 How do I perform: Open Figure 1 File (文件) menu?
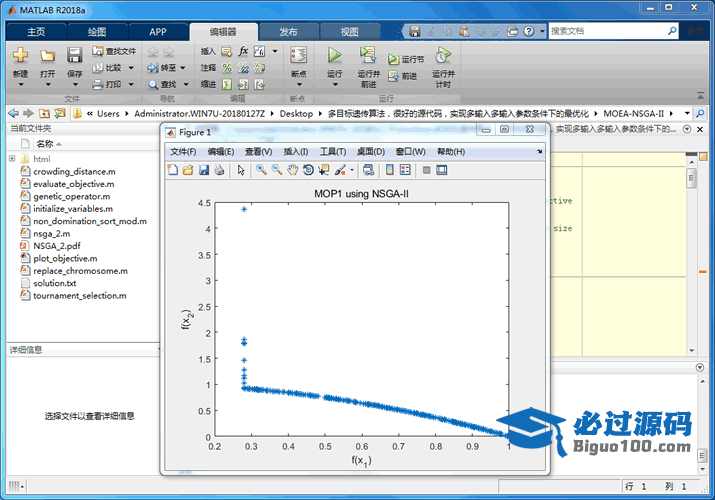[183, 152]
